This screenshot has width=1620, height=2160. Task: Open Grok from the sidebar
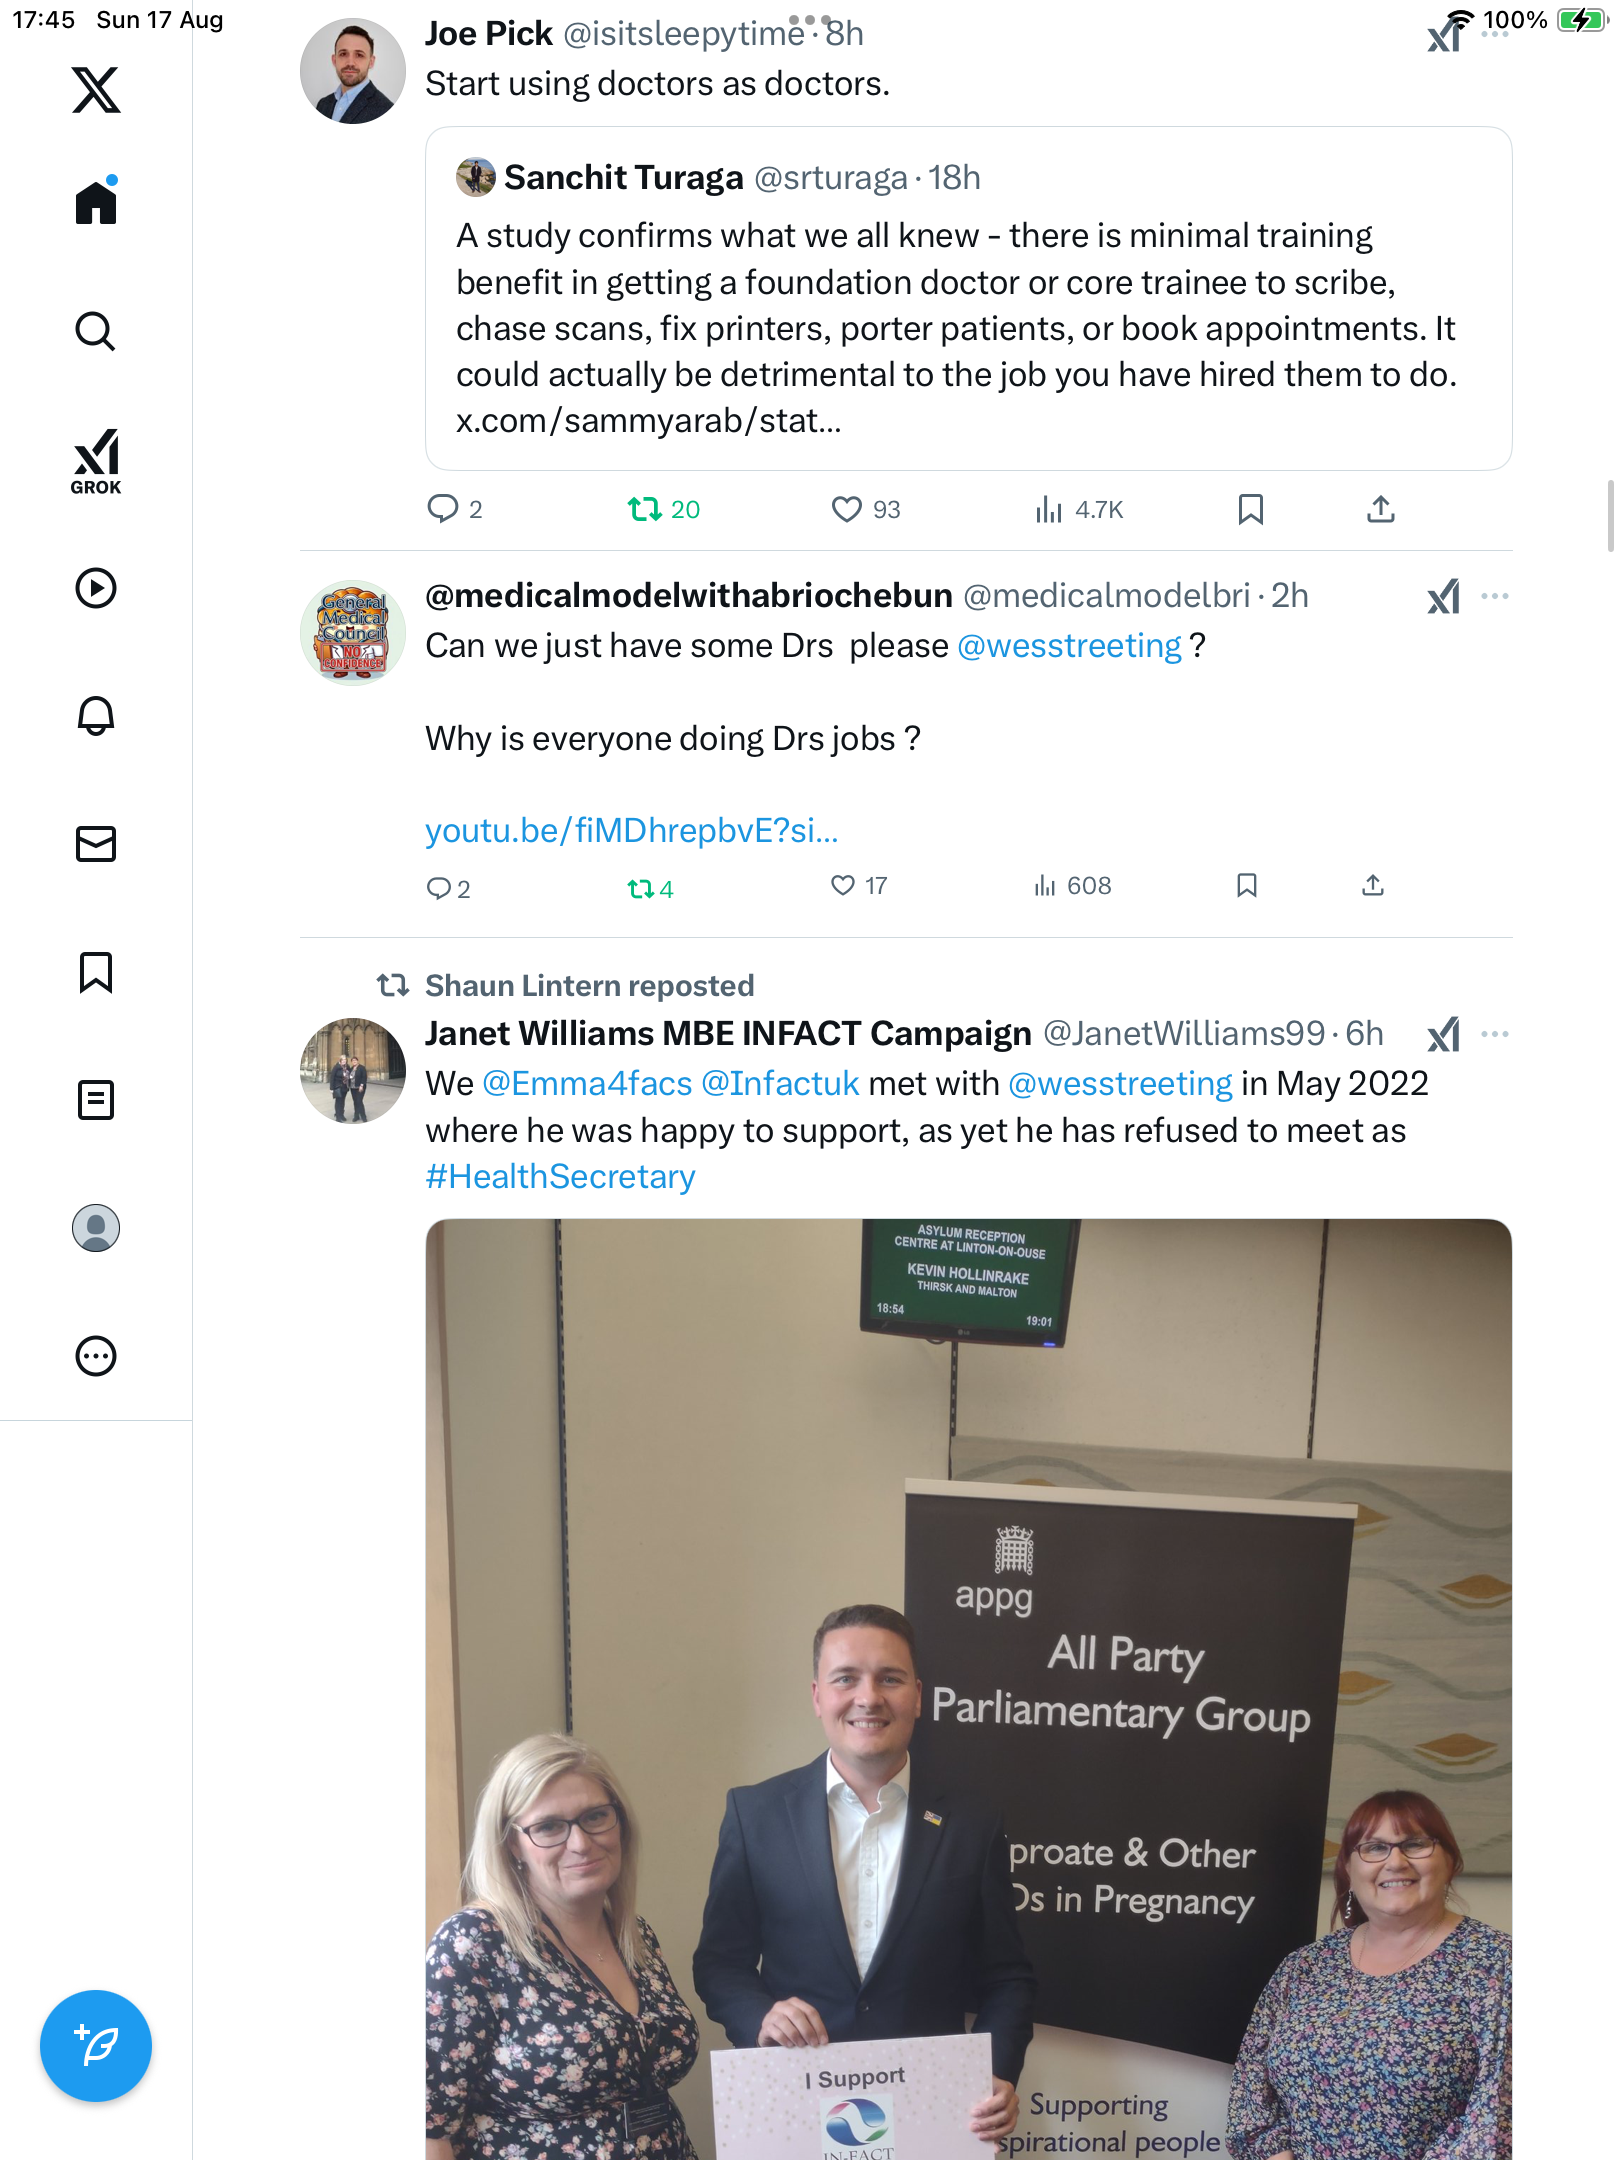click(96, 461)
